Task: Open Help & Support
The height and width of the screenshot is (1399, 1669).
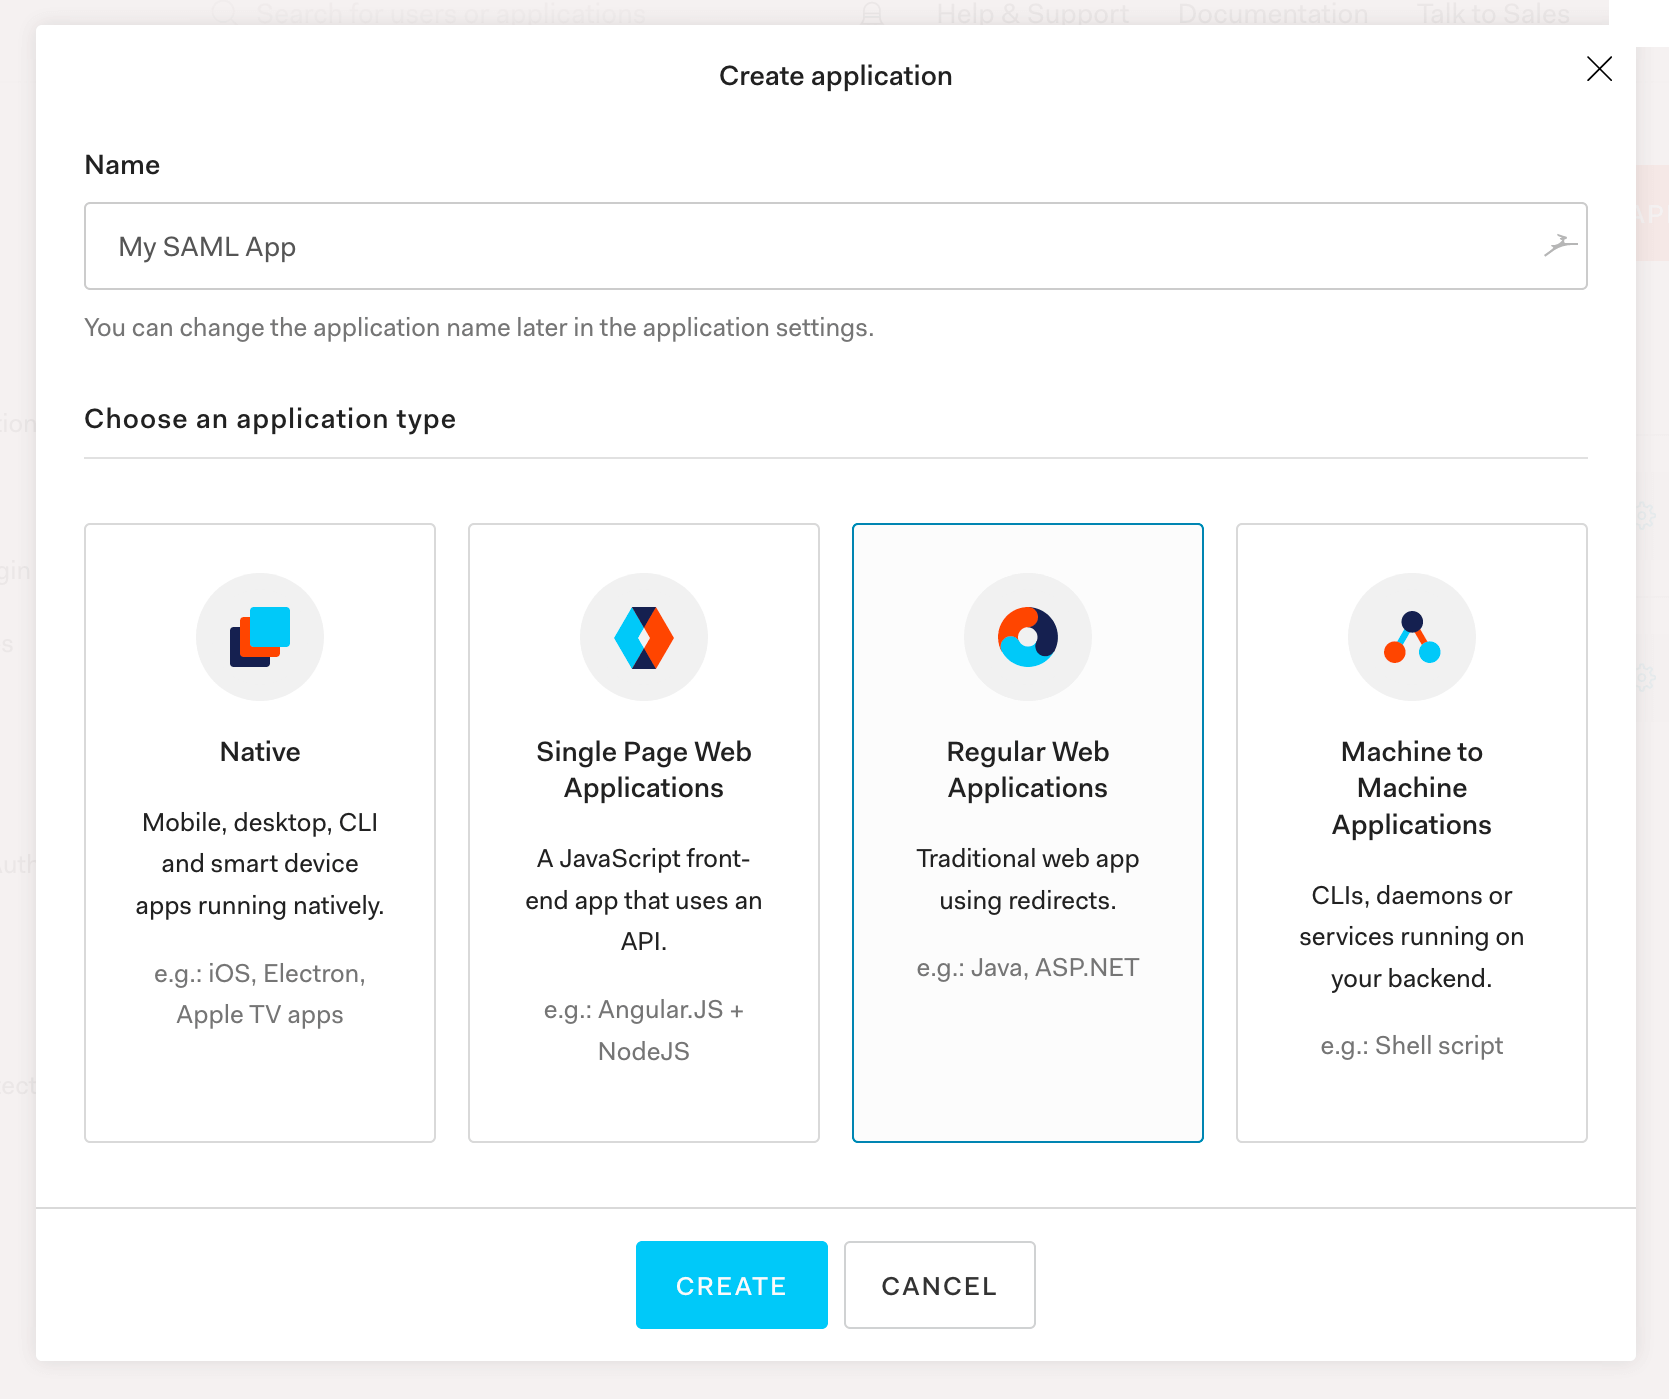Action: (x=1031, y=13)
